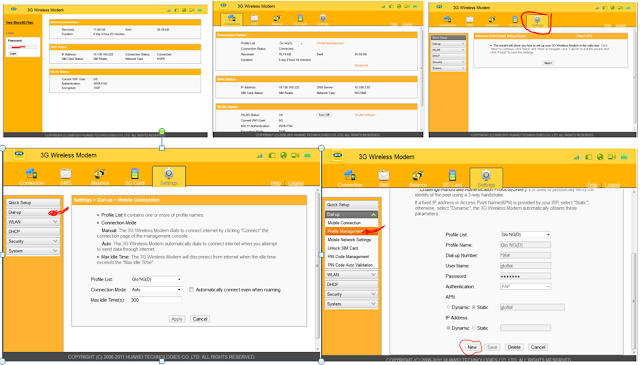Click the Max Idle Time field showing 300
The image size is (640, 365).
pyautogui.click(x=156, y=300)
